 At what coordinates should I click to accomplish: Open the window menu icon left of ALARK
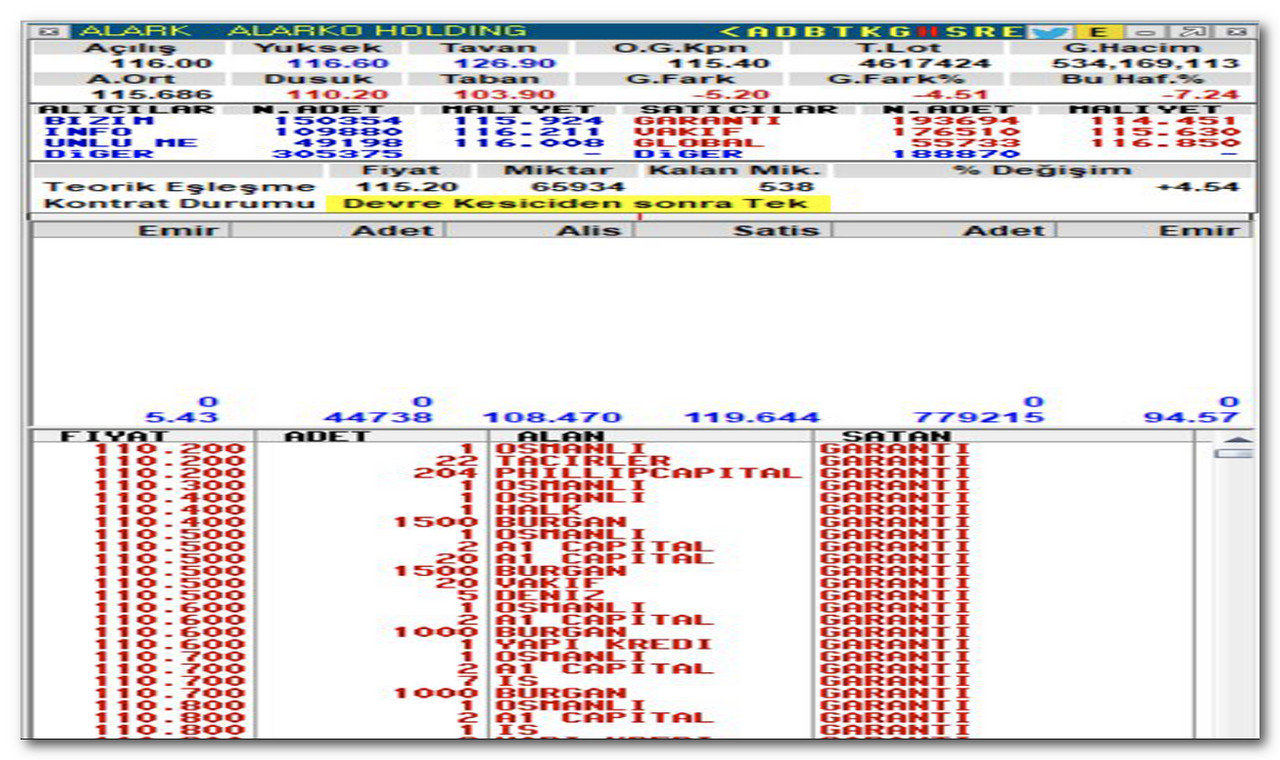[48, 31]
